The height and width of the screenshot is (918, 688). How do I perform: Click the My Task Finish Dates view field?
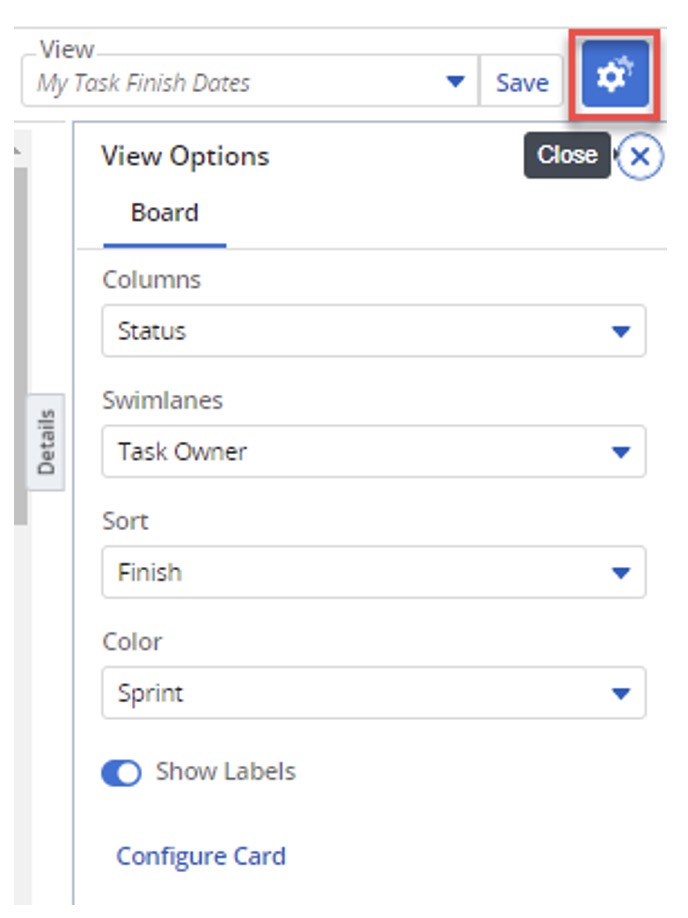click(250, 81)
